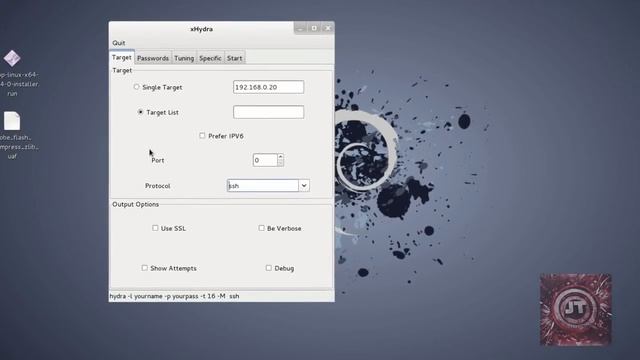Select the linux-x64 installer.run desktop icon
The image size is (640, 360).
tap(12, 58)
